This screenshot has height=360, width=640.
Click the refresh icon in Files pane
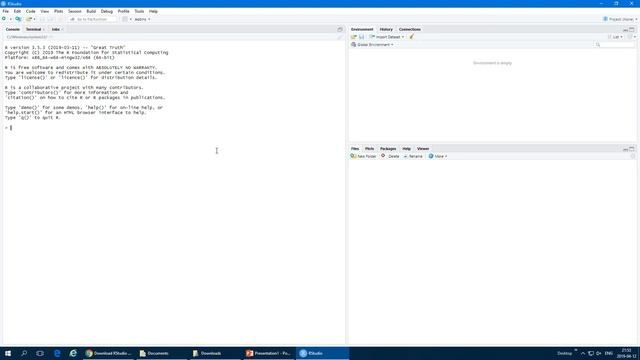[633, 156]
